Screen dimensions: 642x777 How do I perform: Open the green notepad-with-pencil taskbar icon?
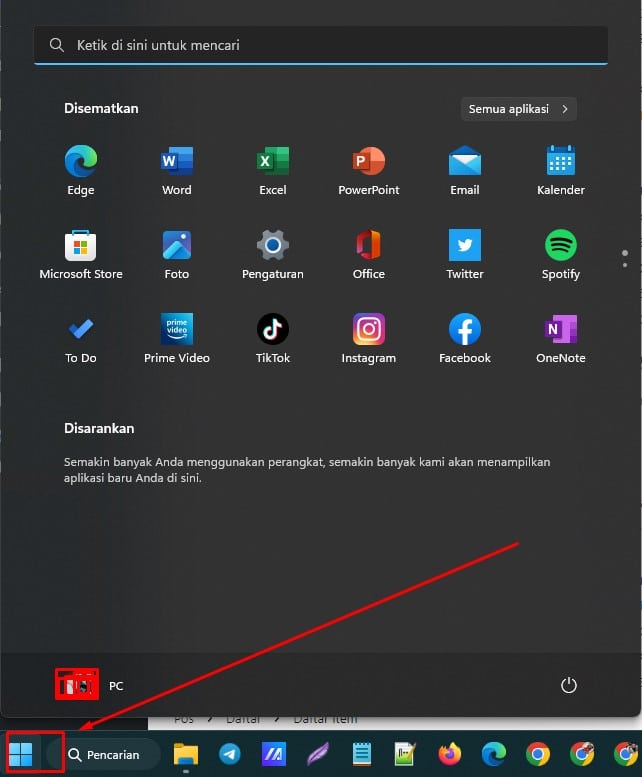point(405,754)
